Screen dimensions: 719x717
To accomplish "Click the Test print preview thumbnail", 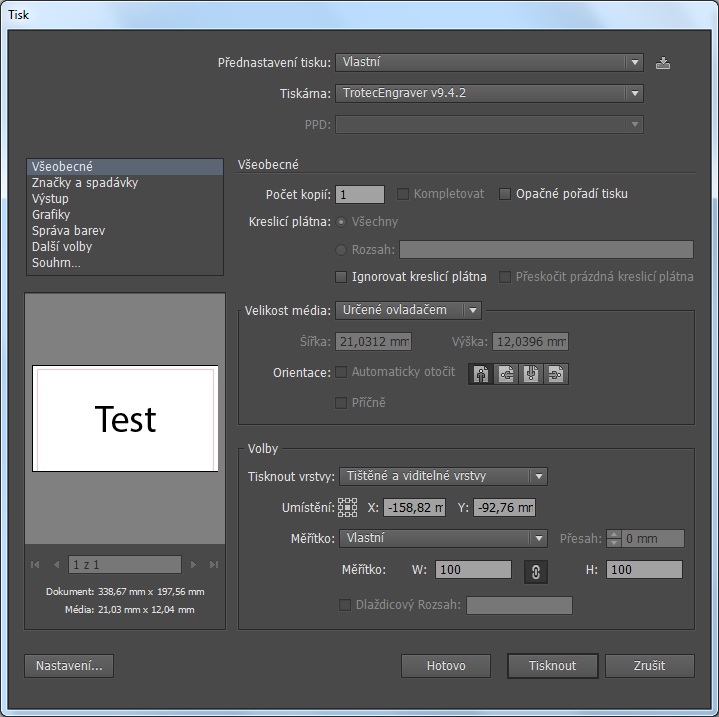I will tap(125, 418).
